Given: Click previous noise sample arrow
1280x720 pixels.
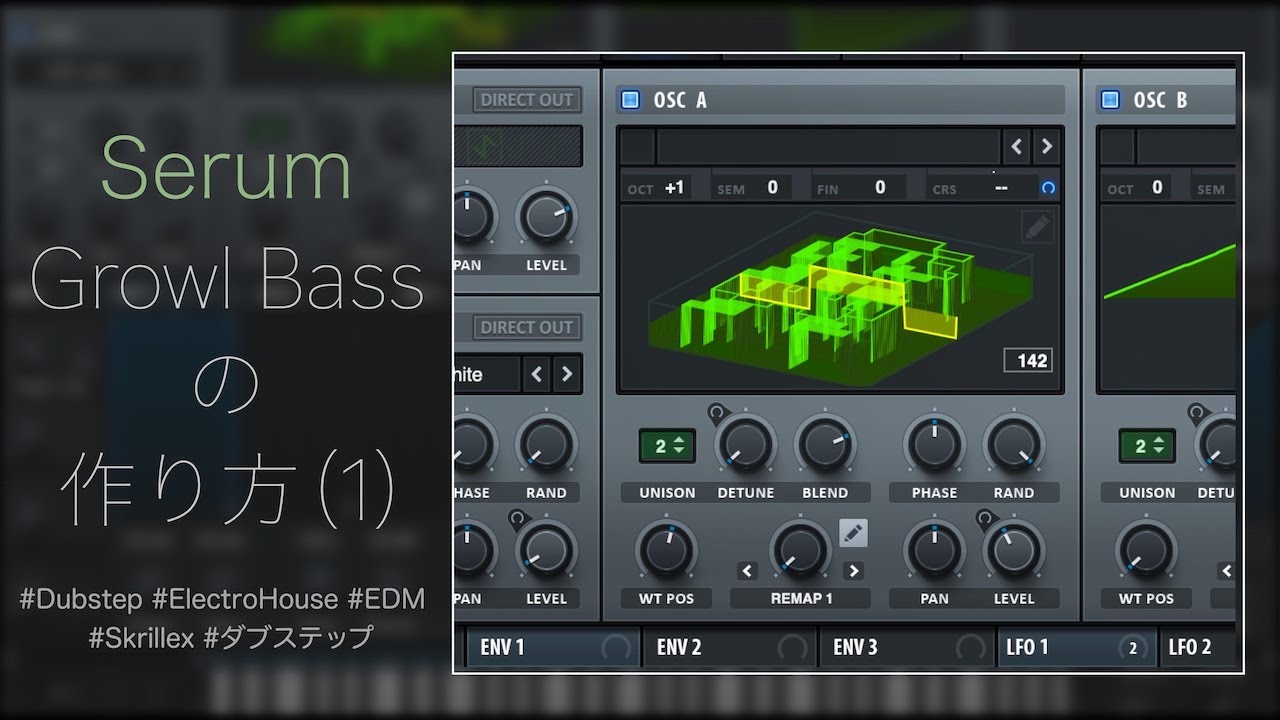Looking at the screenshot, I should click(x=537, y=374).
